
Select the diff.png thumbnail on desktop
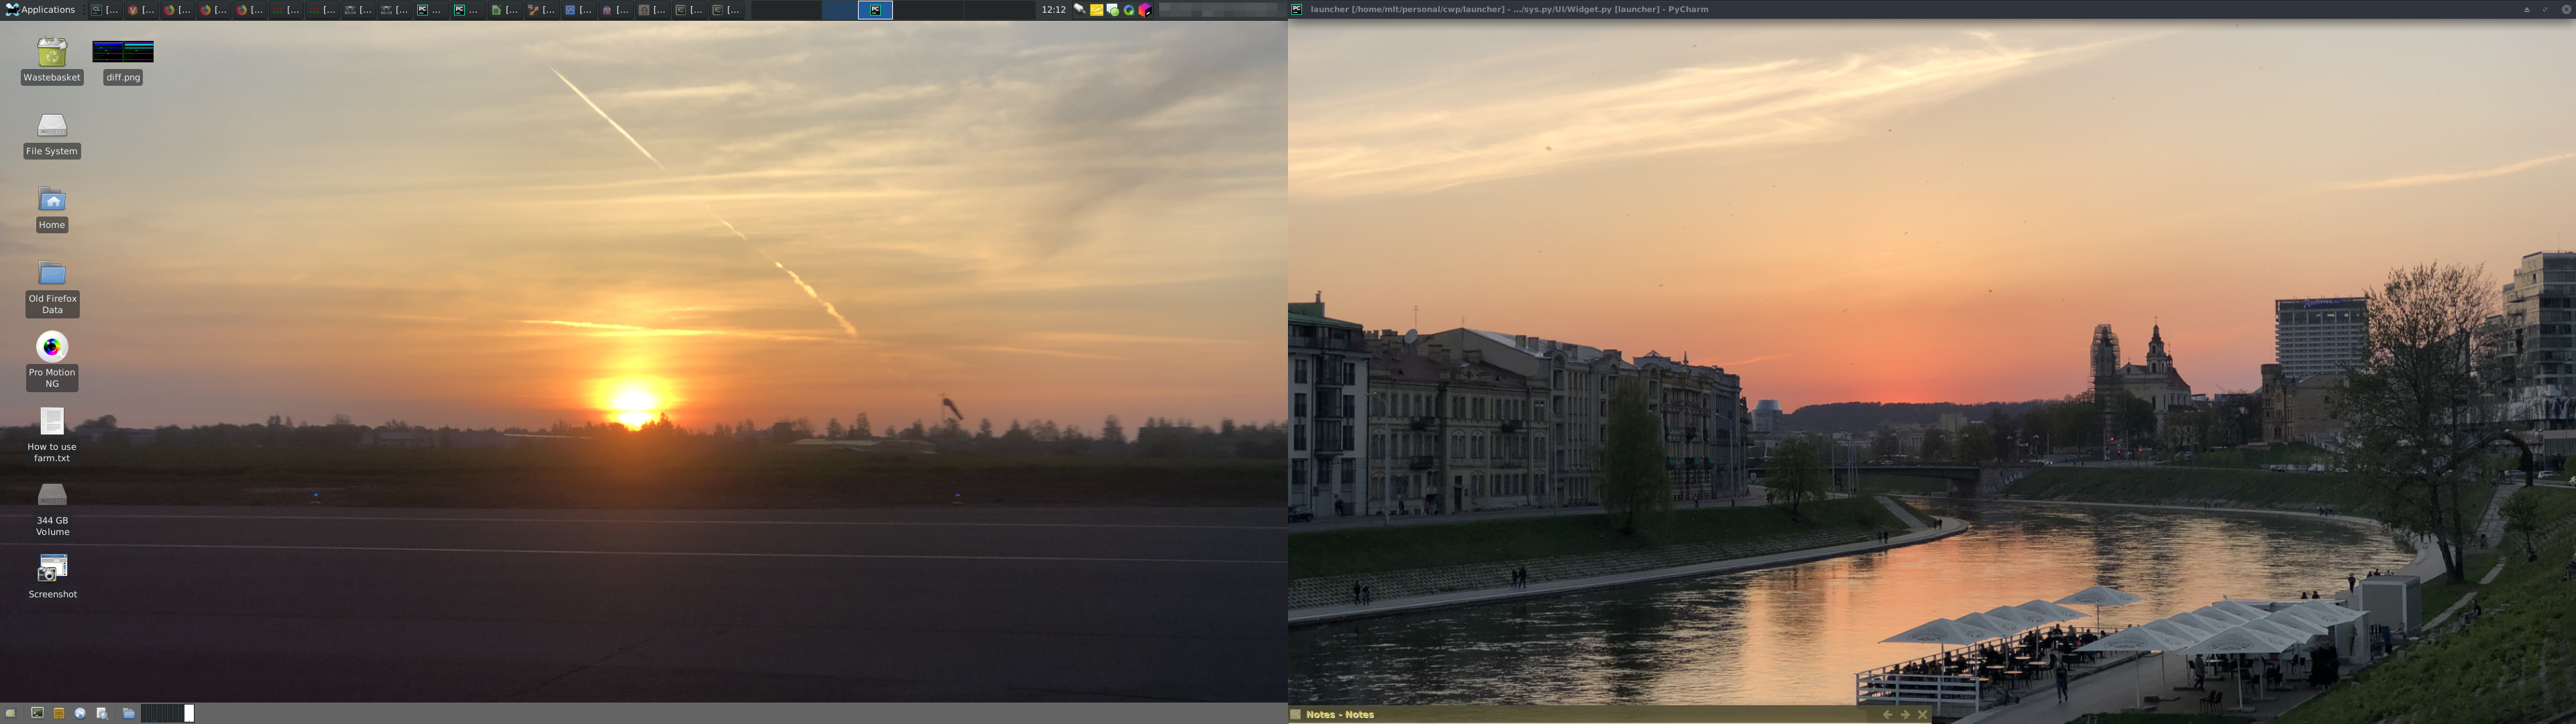coord(123,52)
